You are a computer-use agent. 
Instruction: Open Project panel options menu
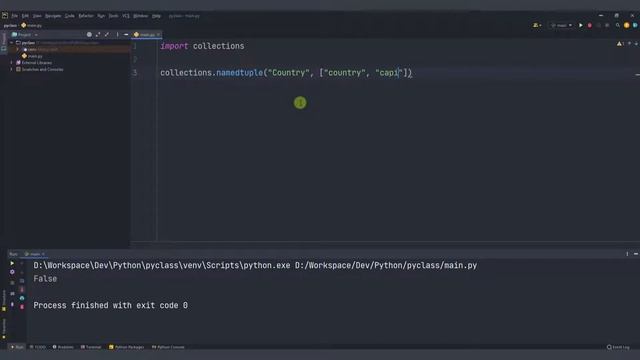[117, 35]
